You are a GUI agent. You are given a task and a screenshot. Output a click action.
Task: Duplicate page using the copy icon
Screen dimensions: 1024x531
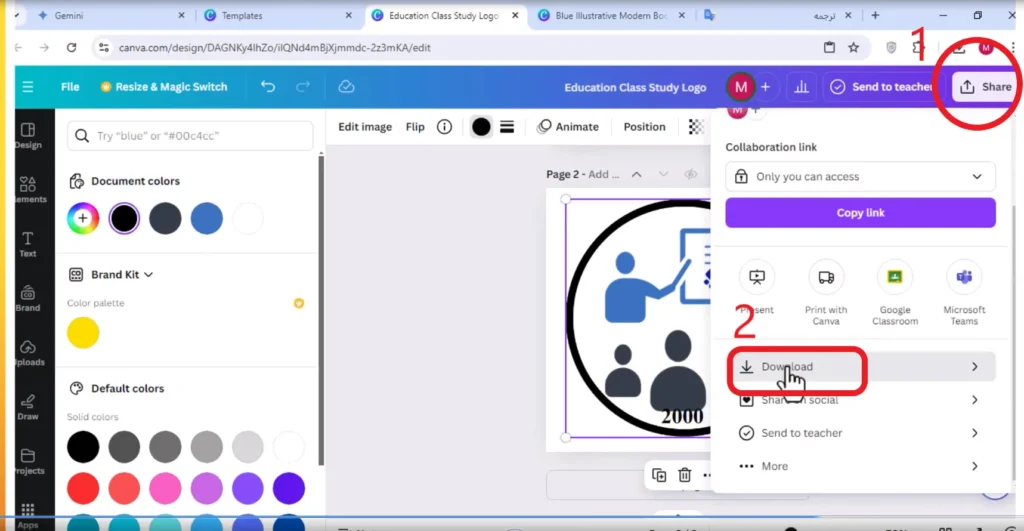click(x=659, y=475)
